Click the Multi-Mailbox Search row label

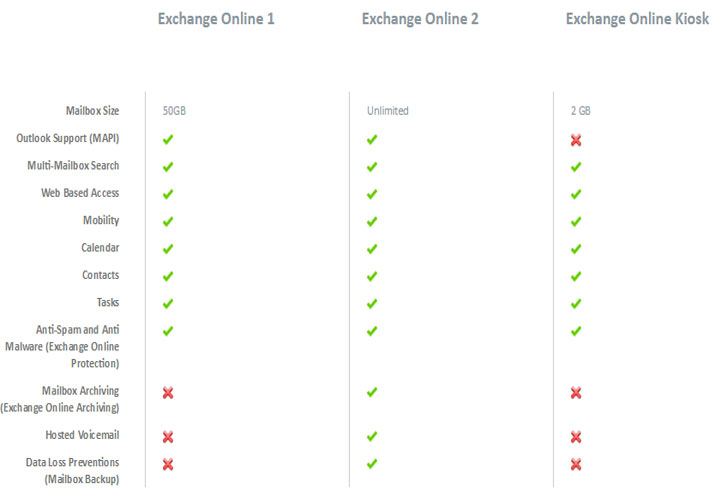73,165
